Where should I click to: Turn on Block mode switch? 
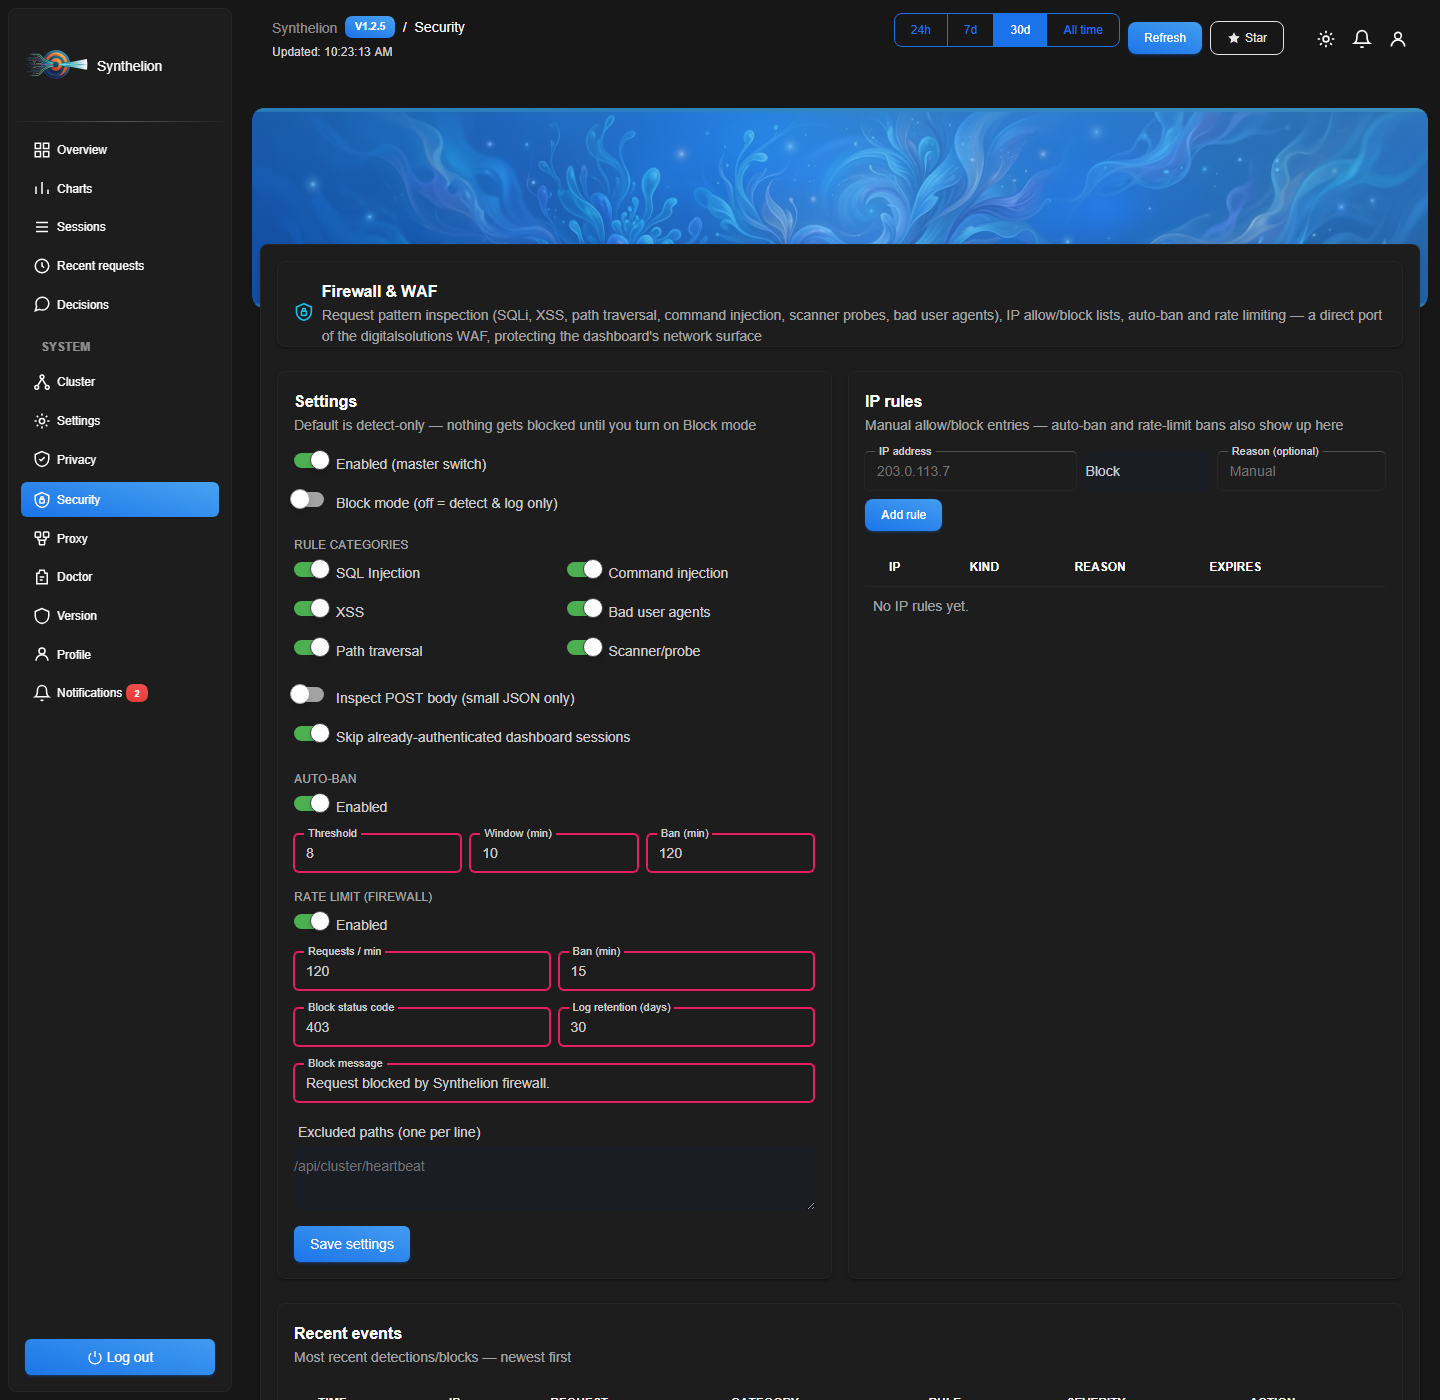308,499
